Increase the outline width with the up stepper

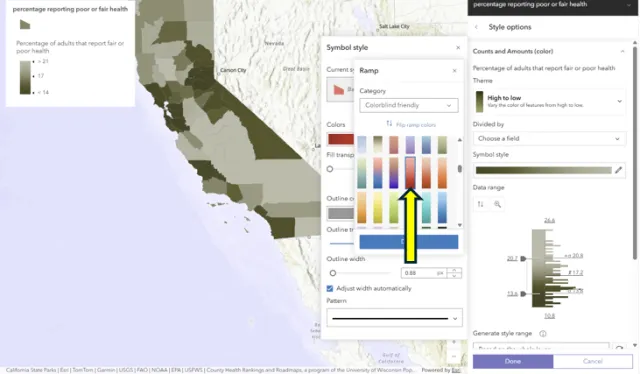(454, 270)
